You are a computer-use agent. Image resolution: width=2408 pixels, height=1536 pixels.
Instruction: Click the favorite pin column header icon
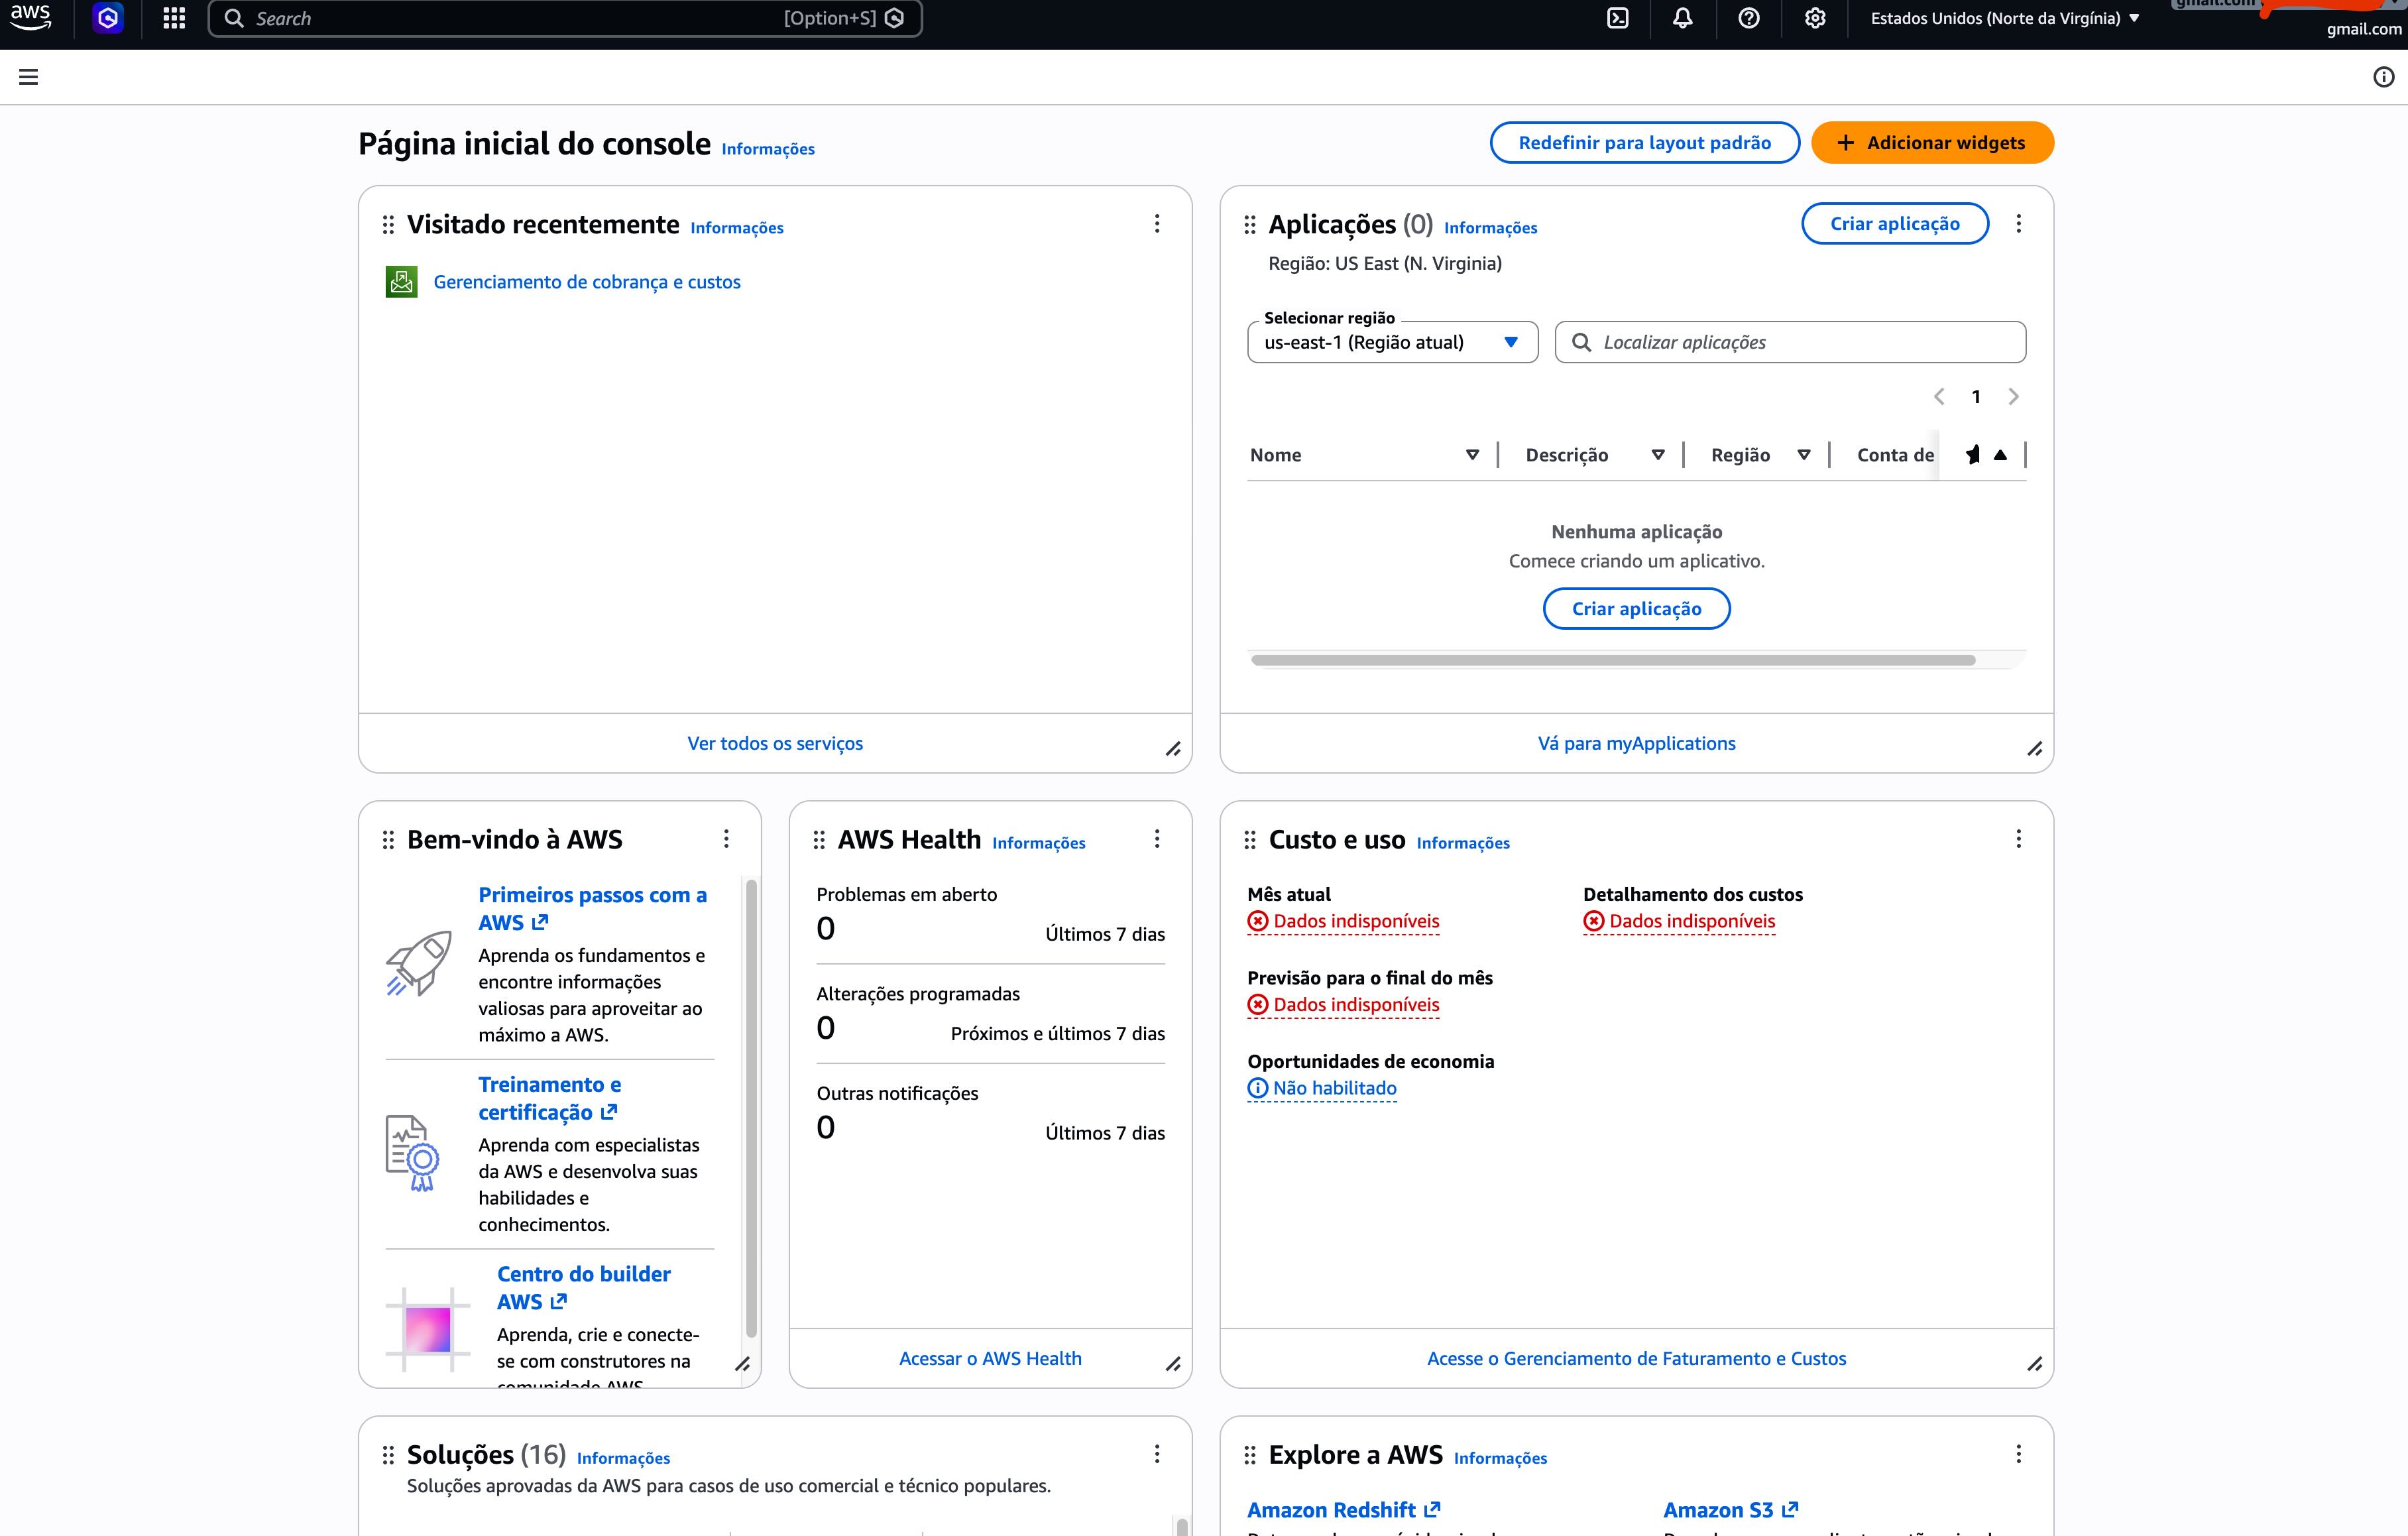tap(1972, 455)
